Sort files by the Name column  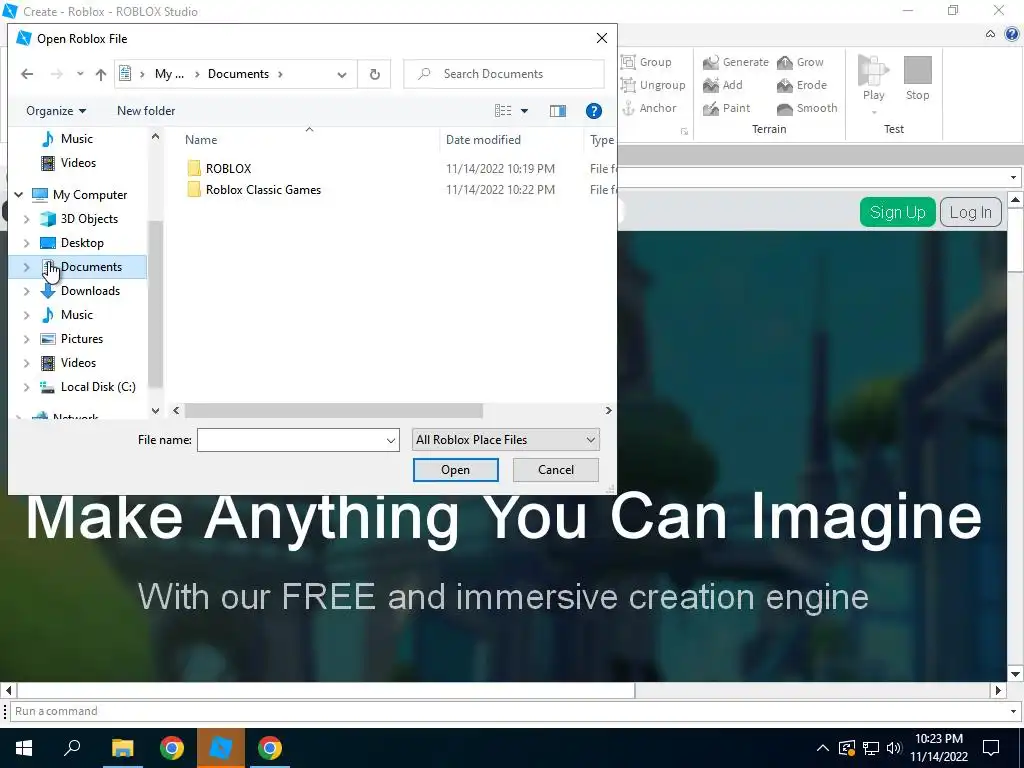(x=201, y=140)
